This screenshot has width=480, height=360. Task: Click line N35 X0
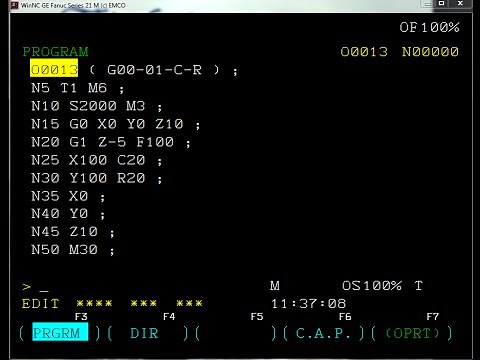point(68,196)
